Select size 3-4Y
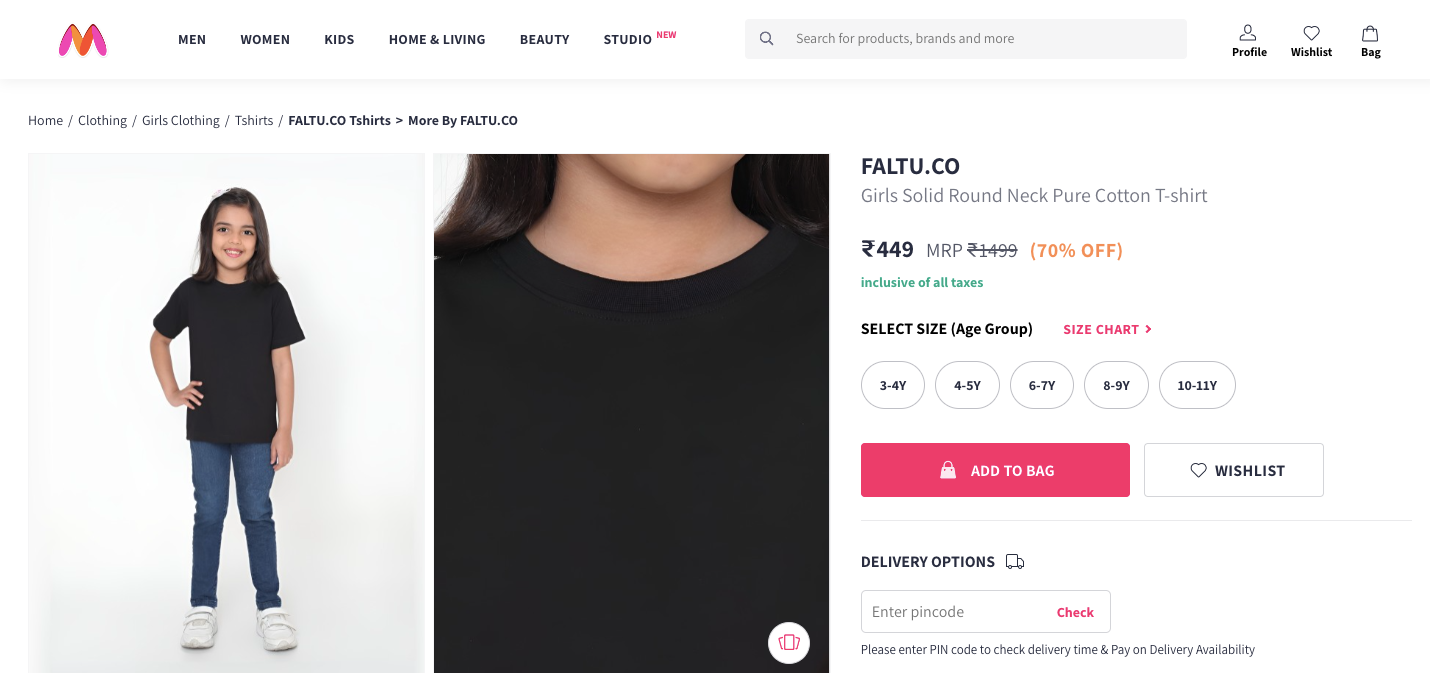 click(893, 385)
